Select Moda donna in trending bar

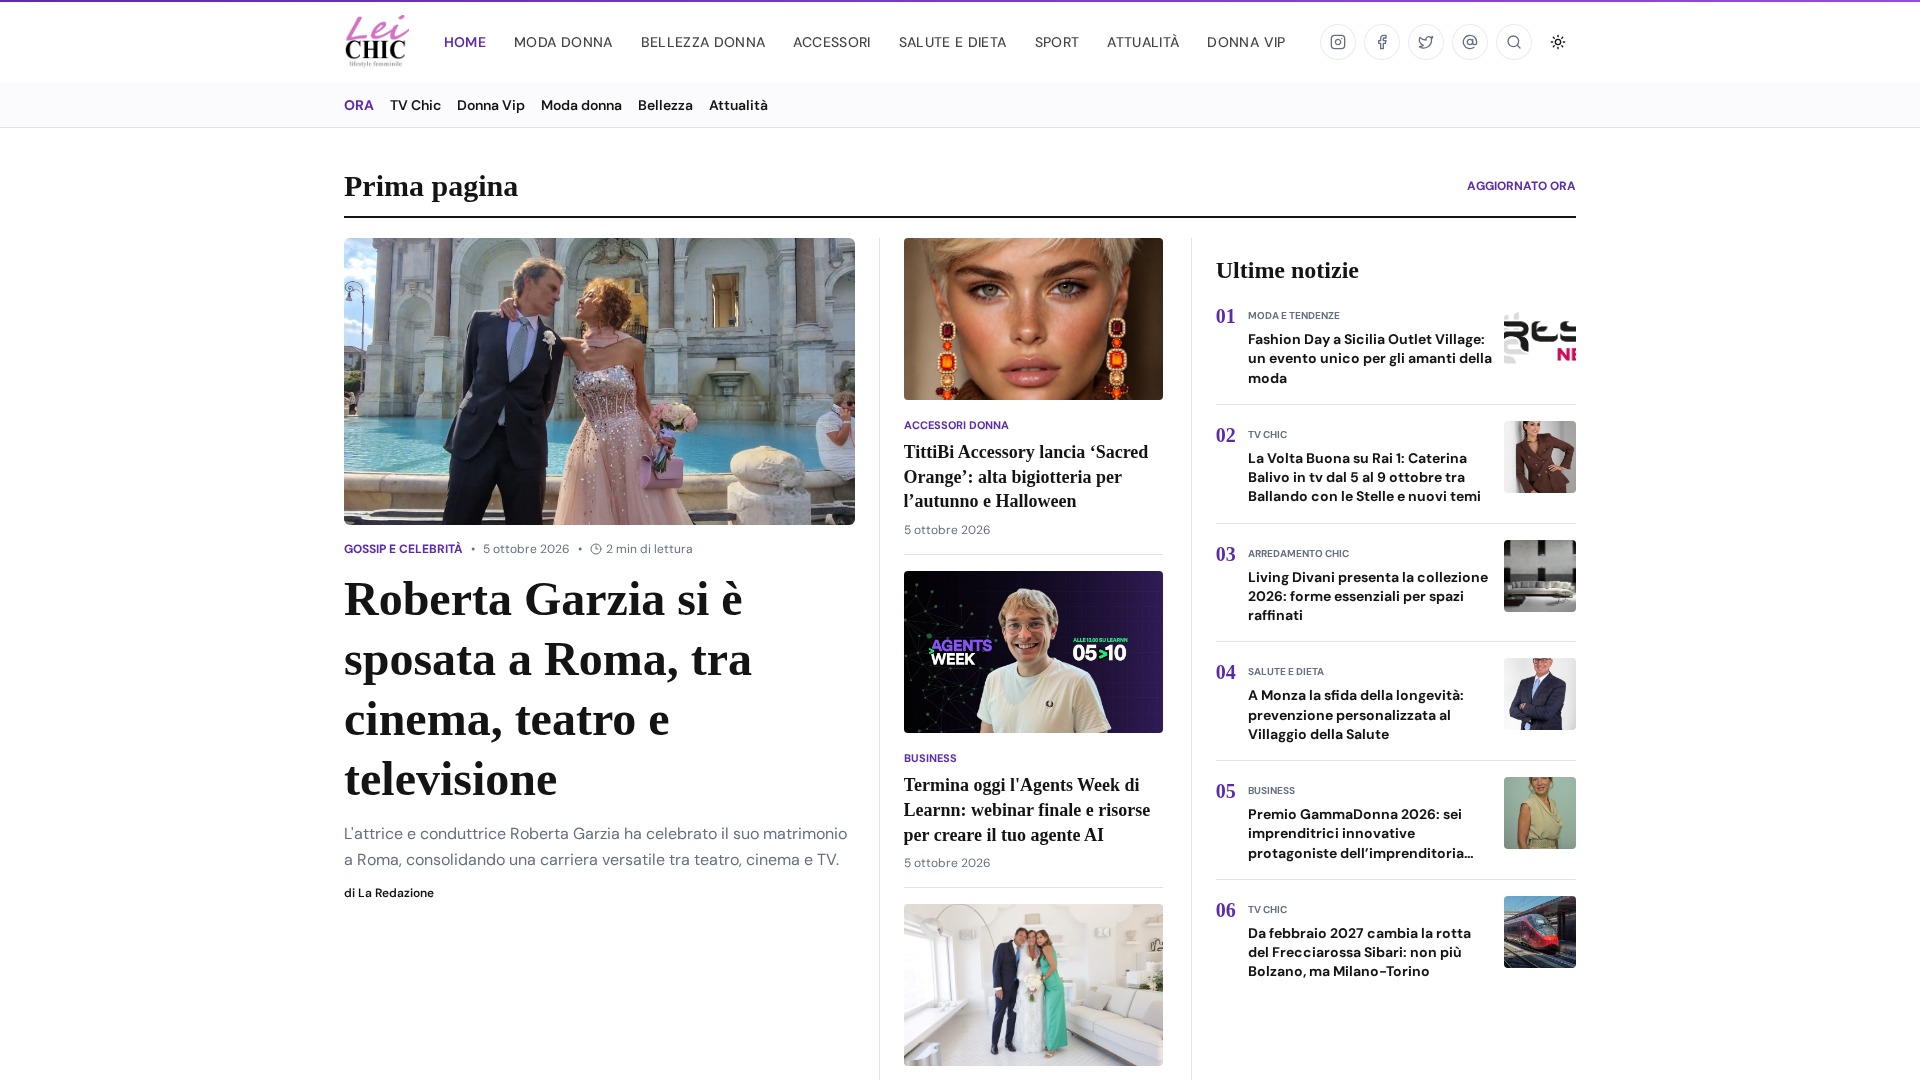[581, 105]
